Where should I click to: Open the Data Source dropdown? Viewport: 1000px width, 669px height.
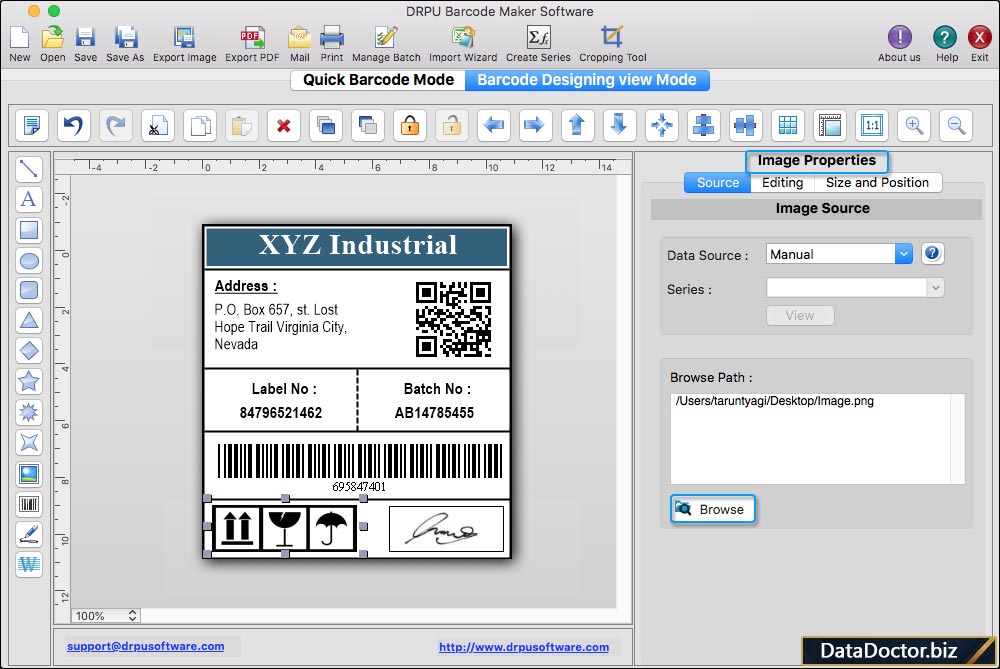(839, 254)
